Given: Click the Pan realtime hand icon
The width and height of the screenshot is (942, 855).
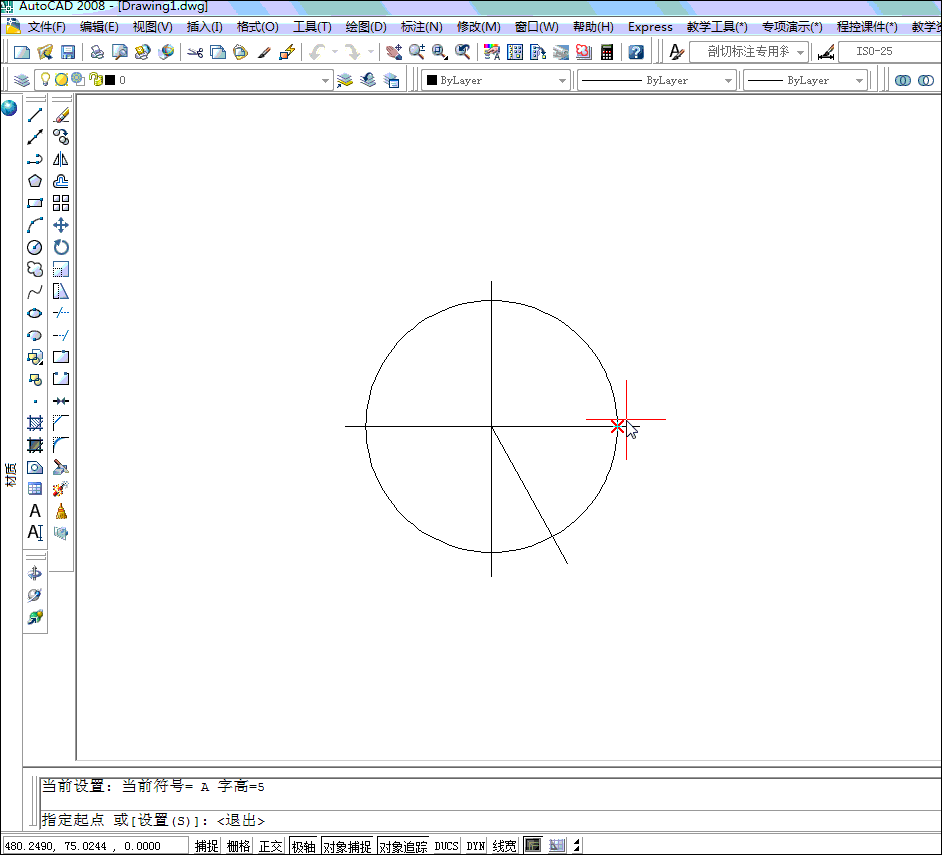Looking at the screenshot, I should click(394, 52).
